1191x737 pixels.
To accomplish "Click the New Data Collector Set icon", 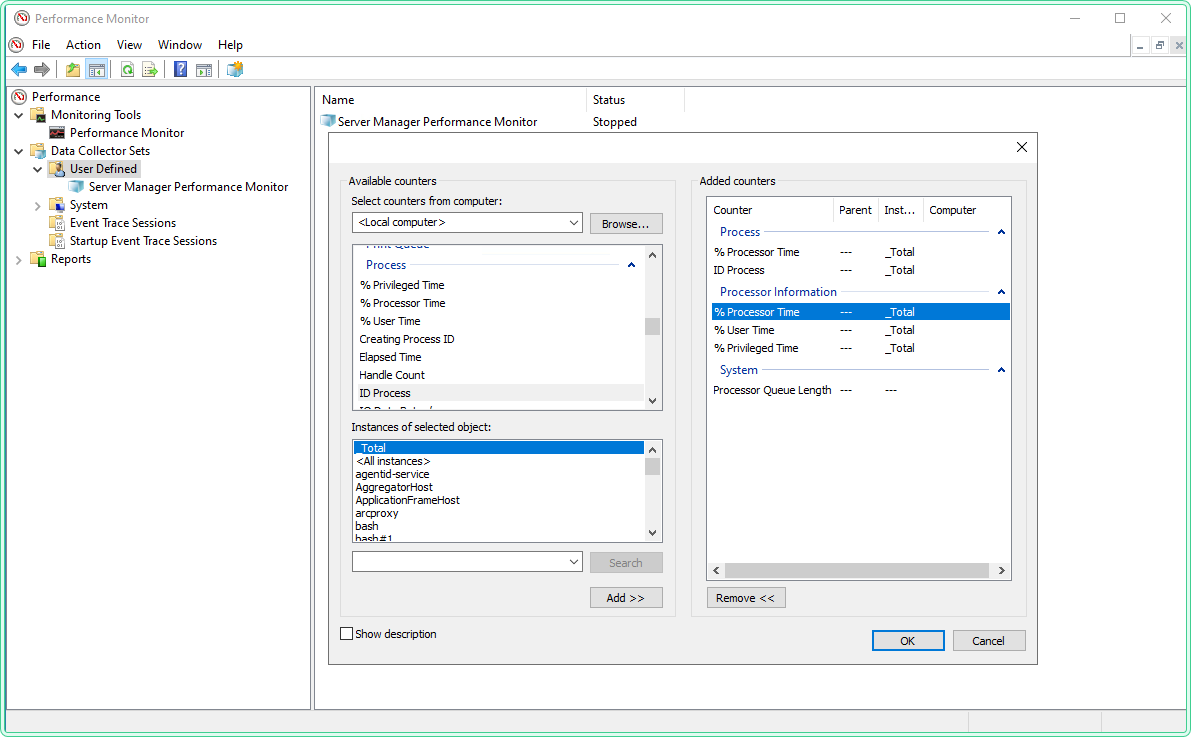I will (x=235, y=70).
